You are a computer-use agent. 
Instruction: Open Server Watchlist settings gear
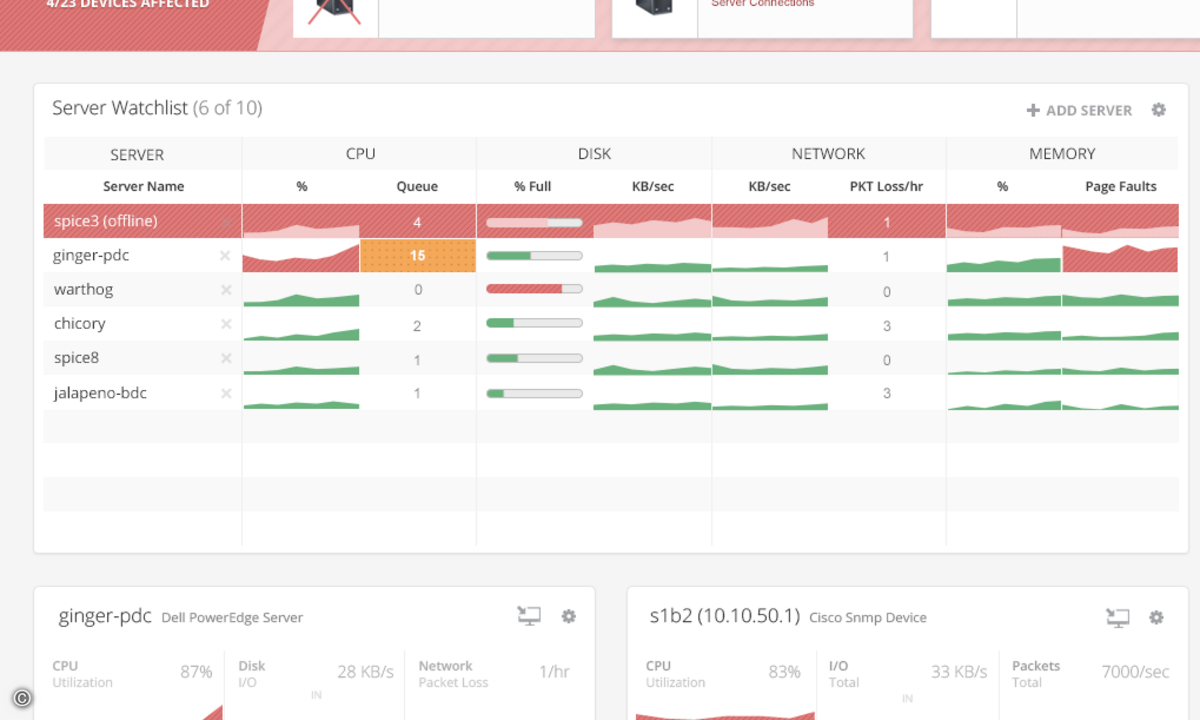pos(1158,110)
